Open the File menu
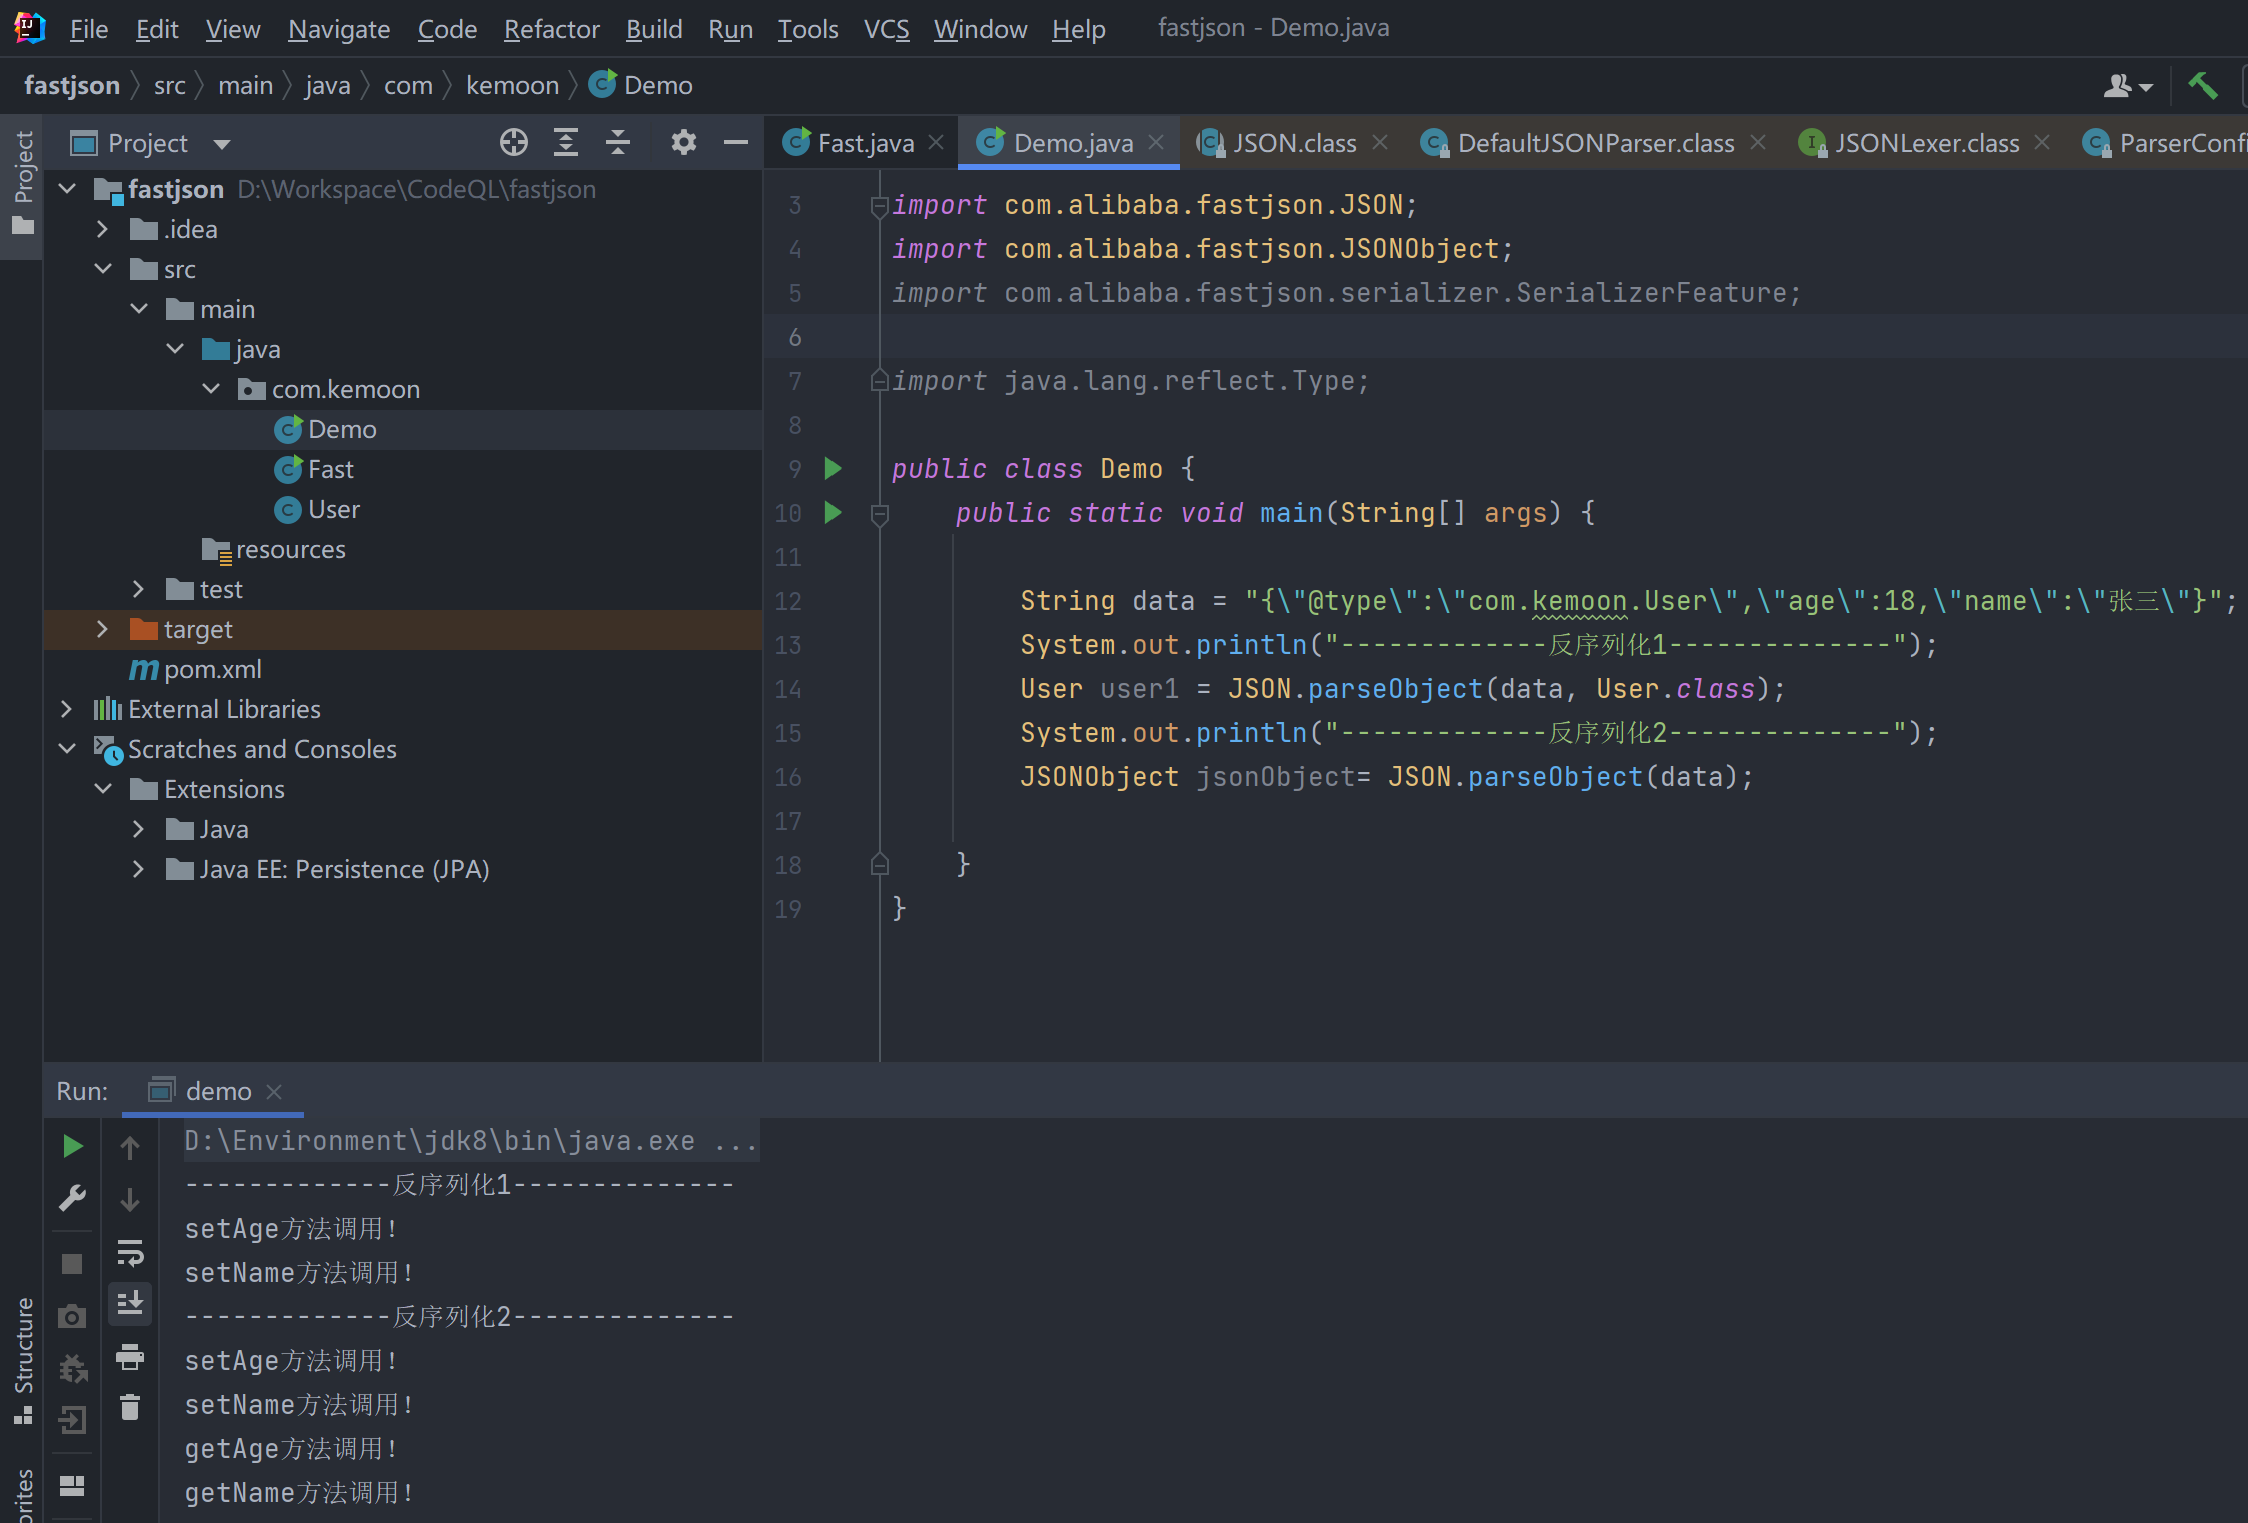2248x1523 pixels. click(x=88, y=29)
